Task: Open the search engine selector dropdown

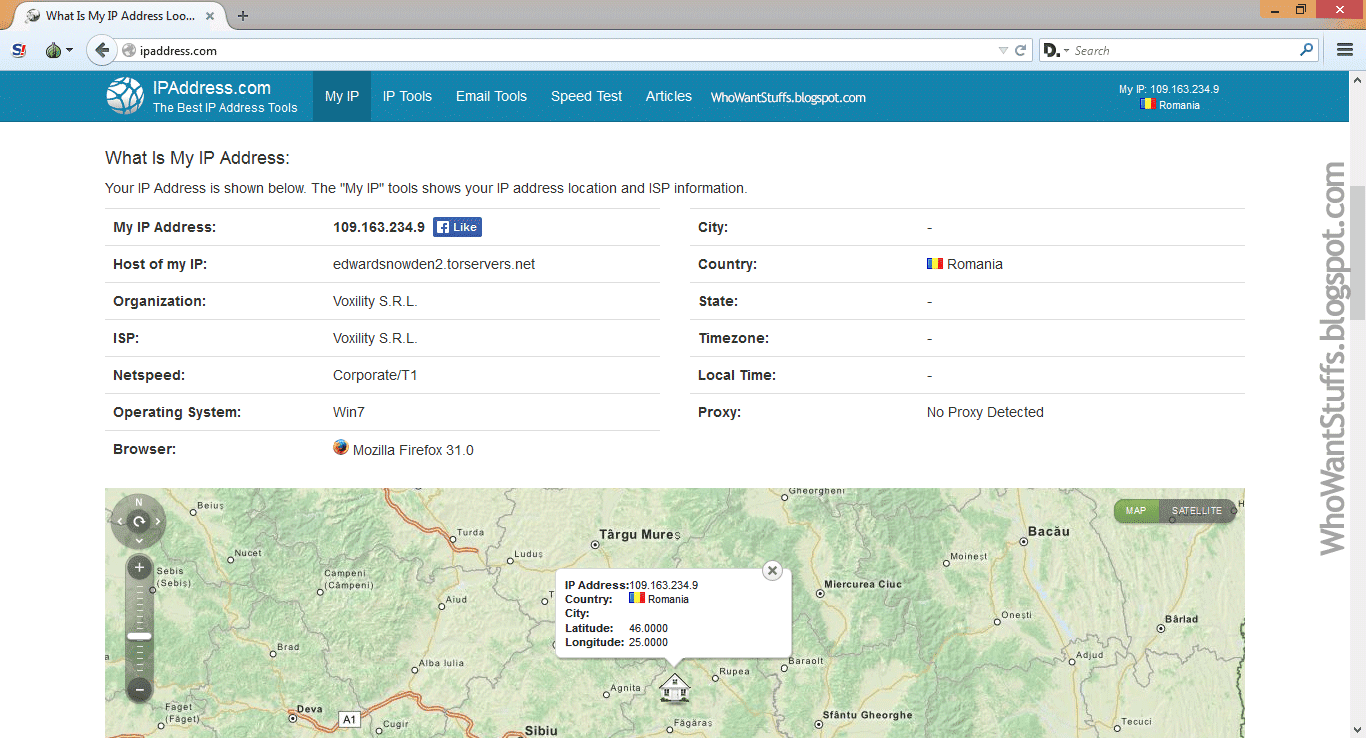Action: 1056,50
